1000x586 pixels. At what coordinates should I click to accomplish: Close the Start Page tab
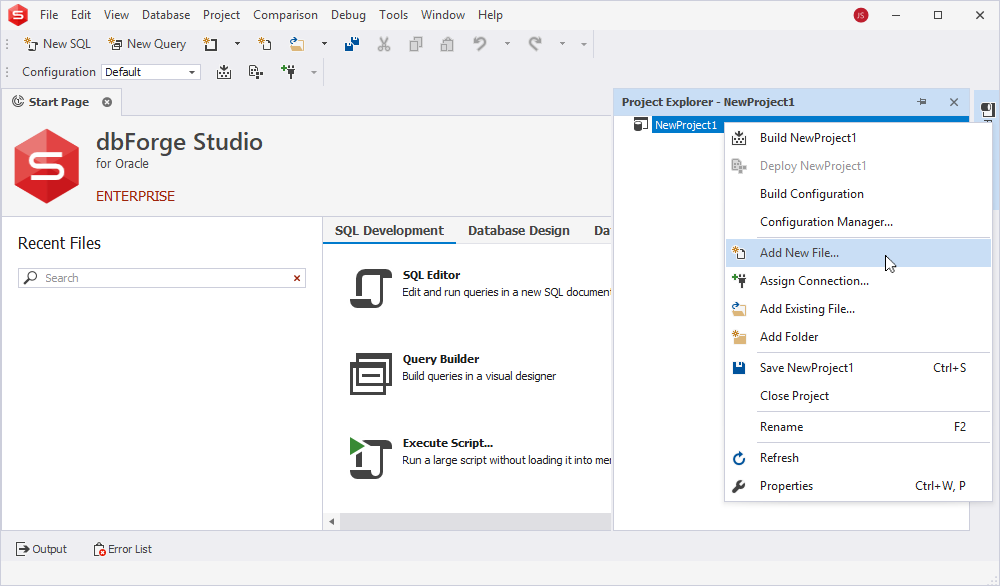pos(107,102)
